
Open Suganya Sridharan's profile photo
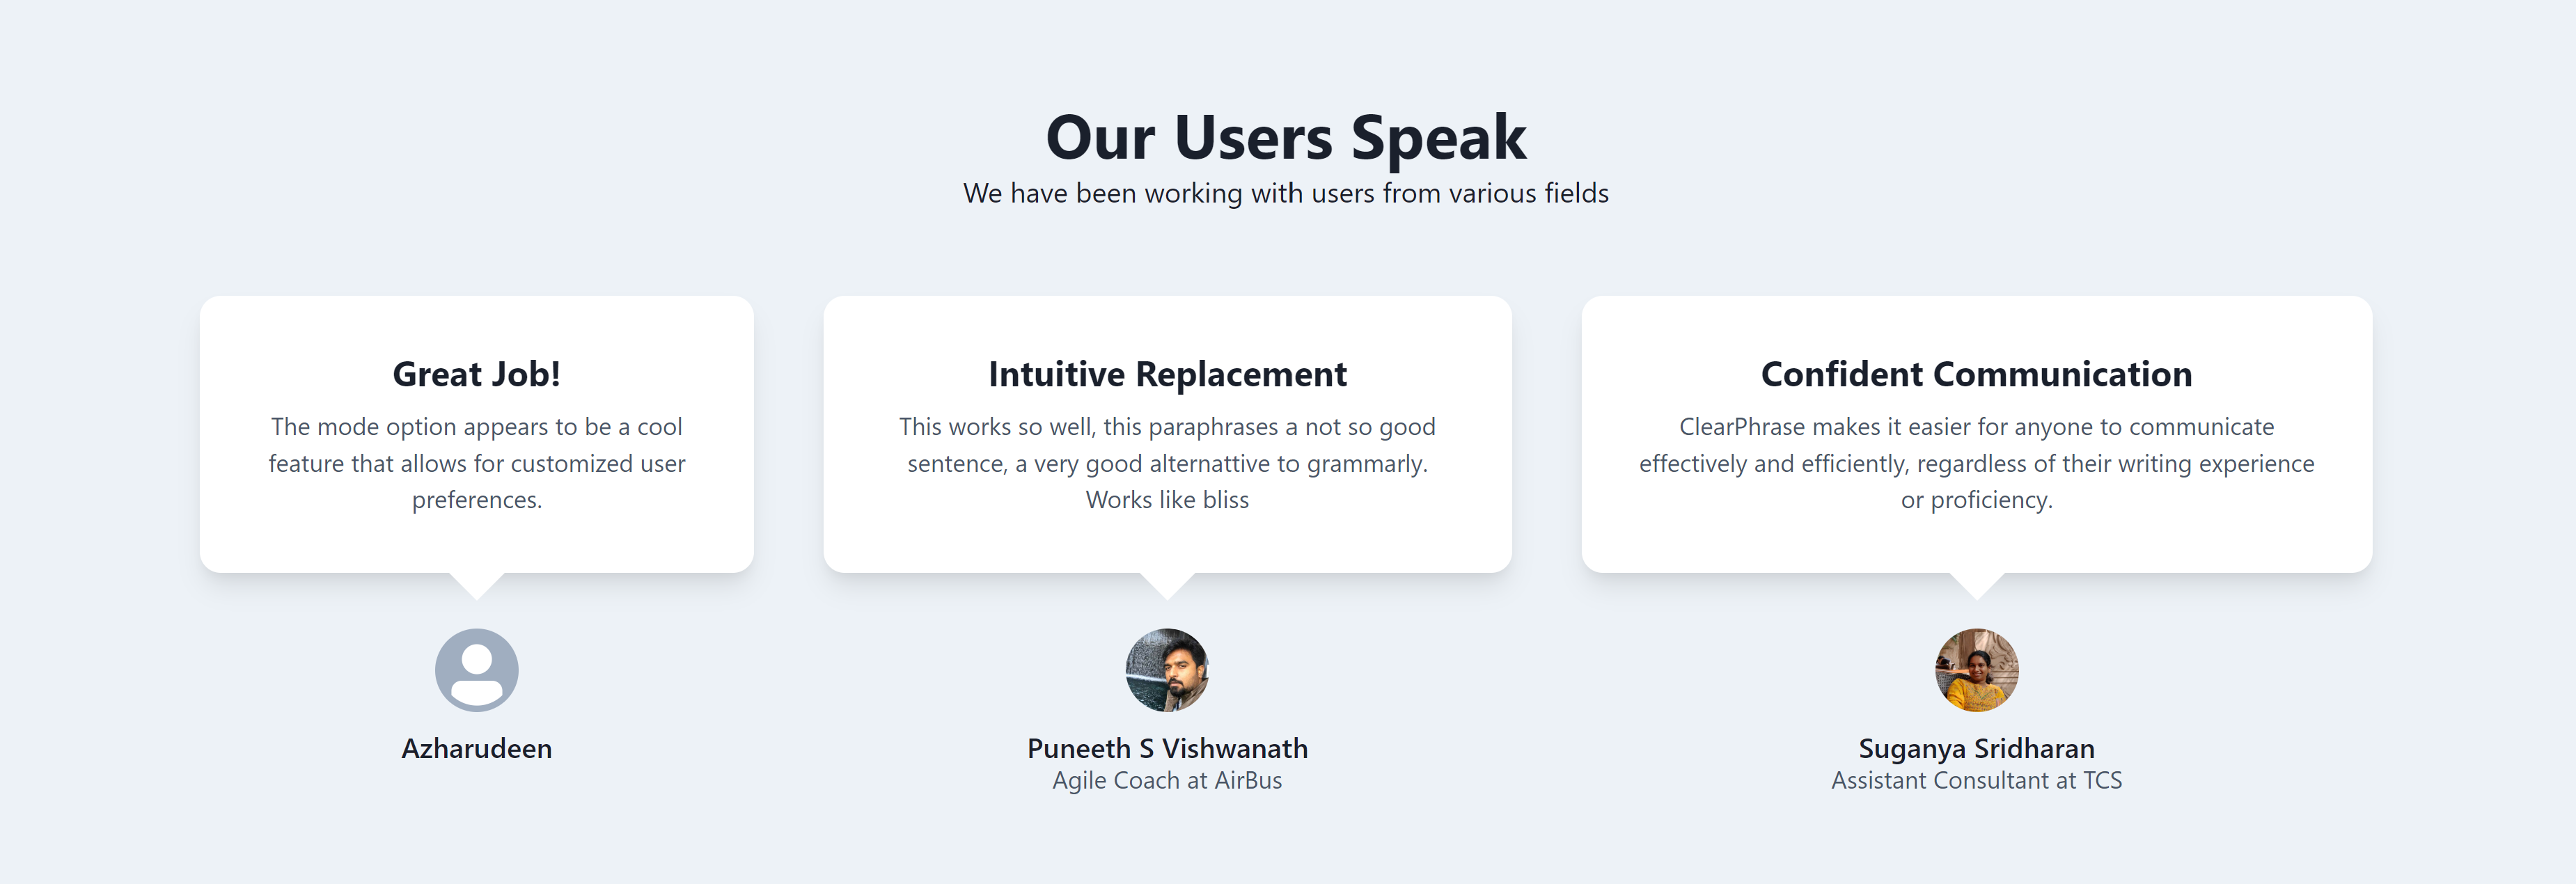[x=1976, y=670]
